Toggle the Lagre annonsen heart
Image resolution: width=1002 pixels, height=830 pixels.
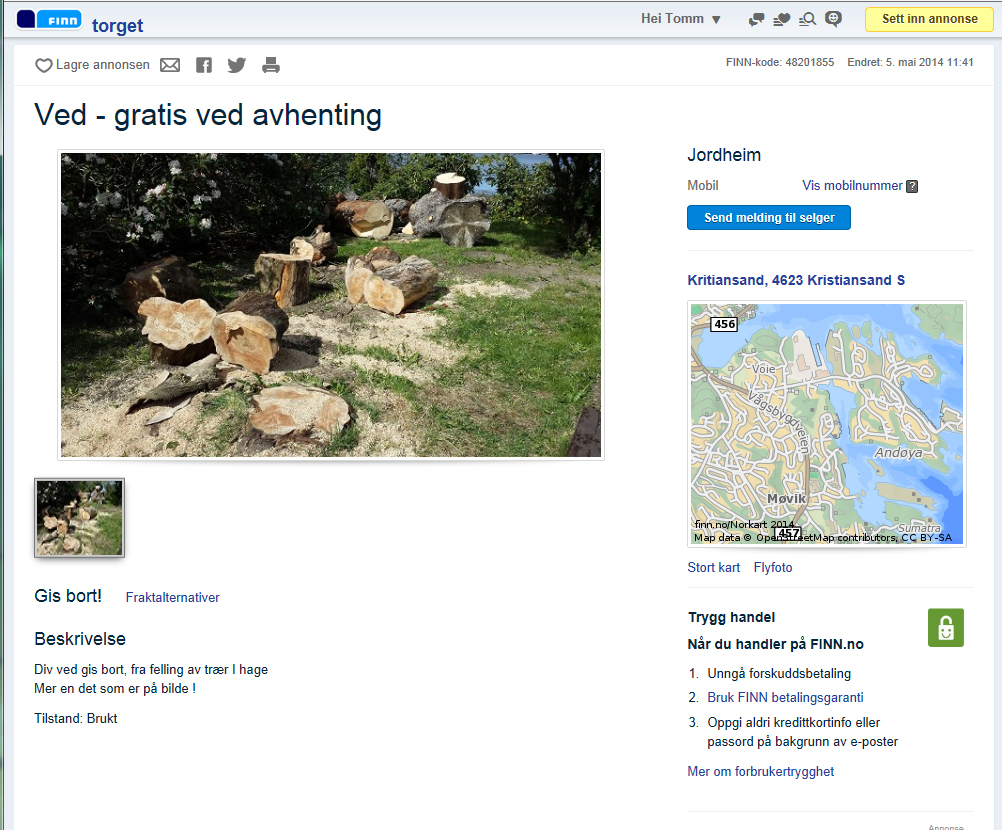point(44,65)
